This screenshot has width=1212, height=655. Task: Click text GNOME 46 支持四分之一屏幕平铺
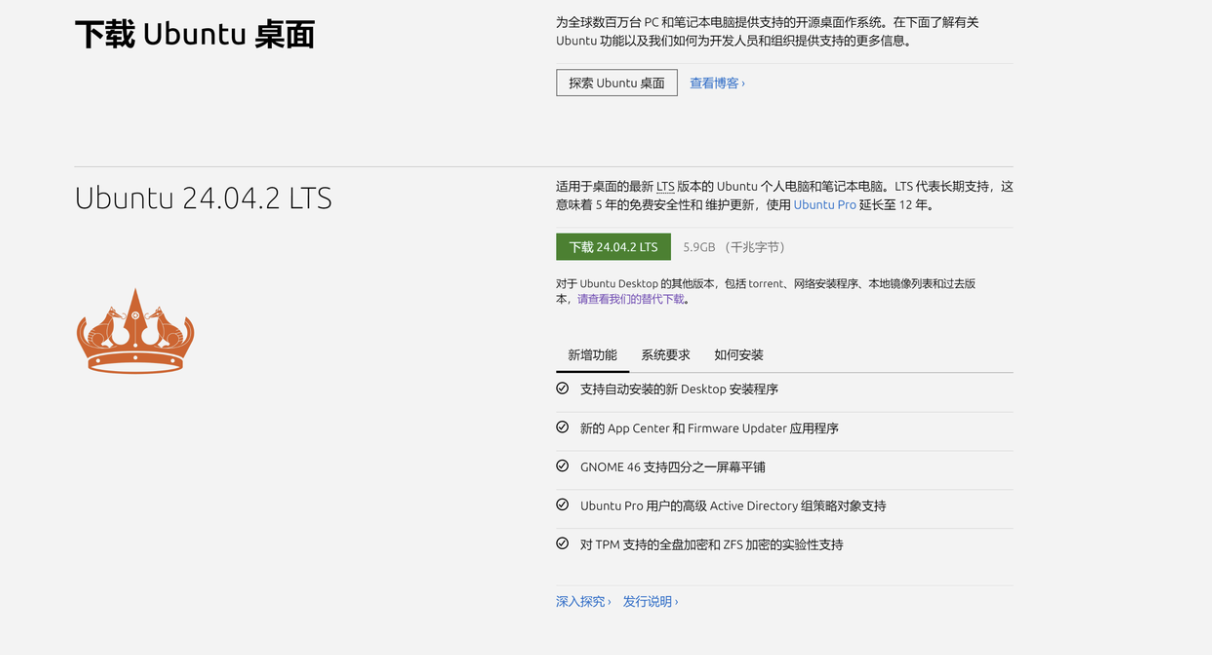[x=672, y=467]
